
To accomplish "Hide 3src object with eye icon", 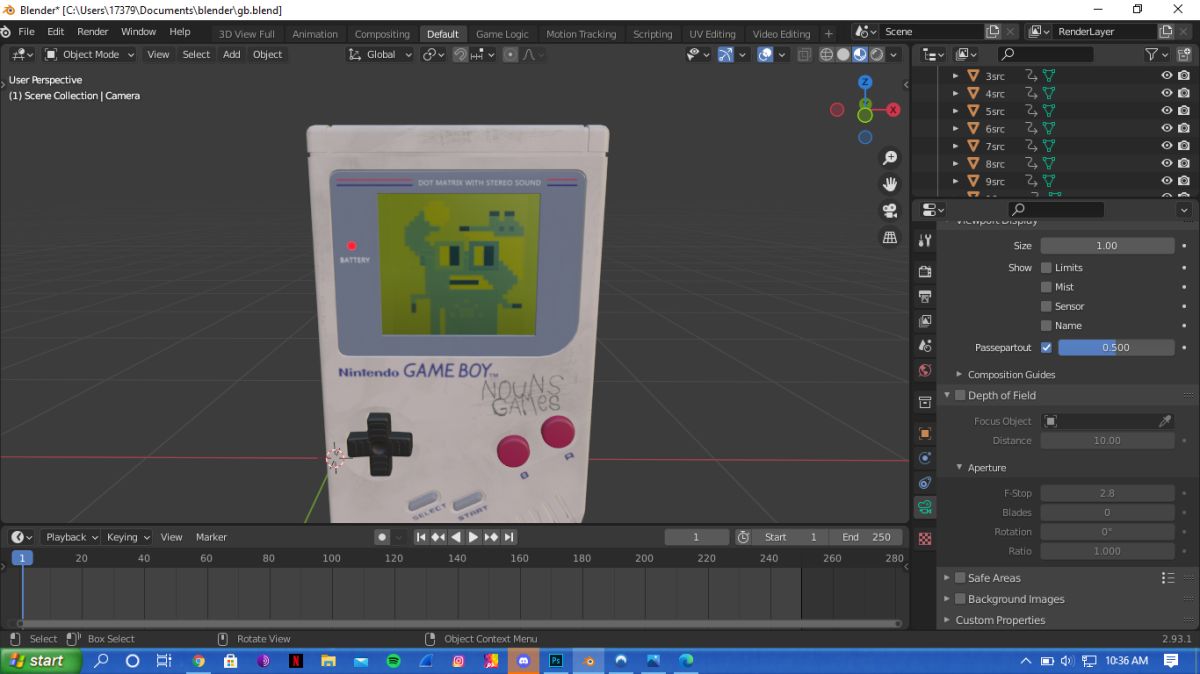I will pos(1166,76).
